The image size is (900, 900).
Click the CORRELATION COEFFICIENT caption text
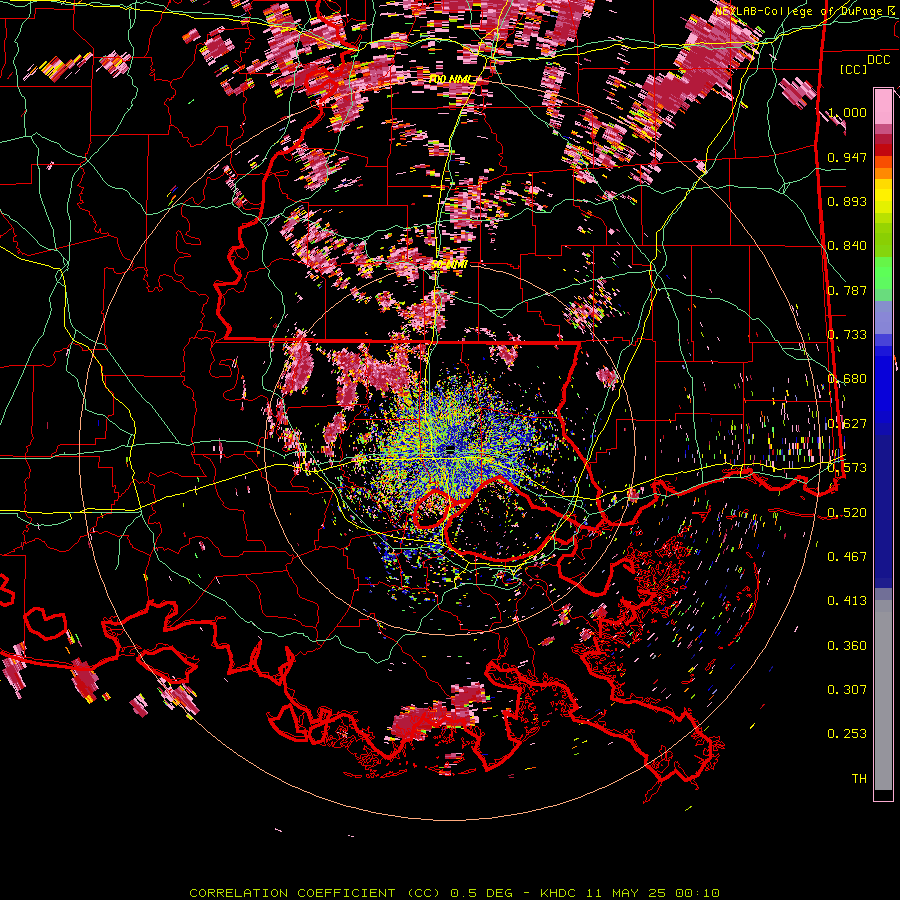[315, 893]
